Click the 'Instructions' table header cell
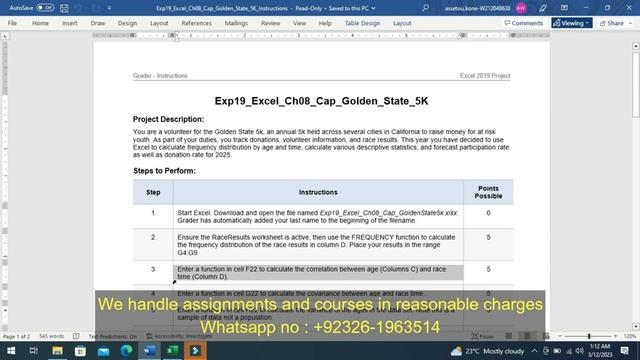This screenshot has height=360, width=640. pyautogui.click(x=318, y=192)
